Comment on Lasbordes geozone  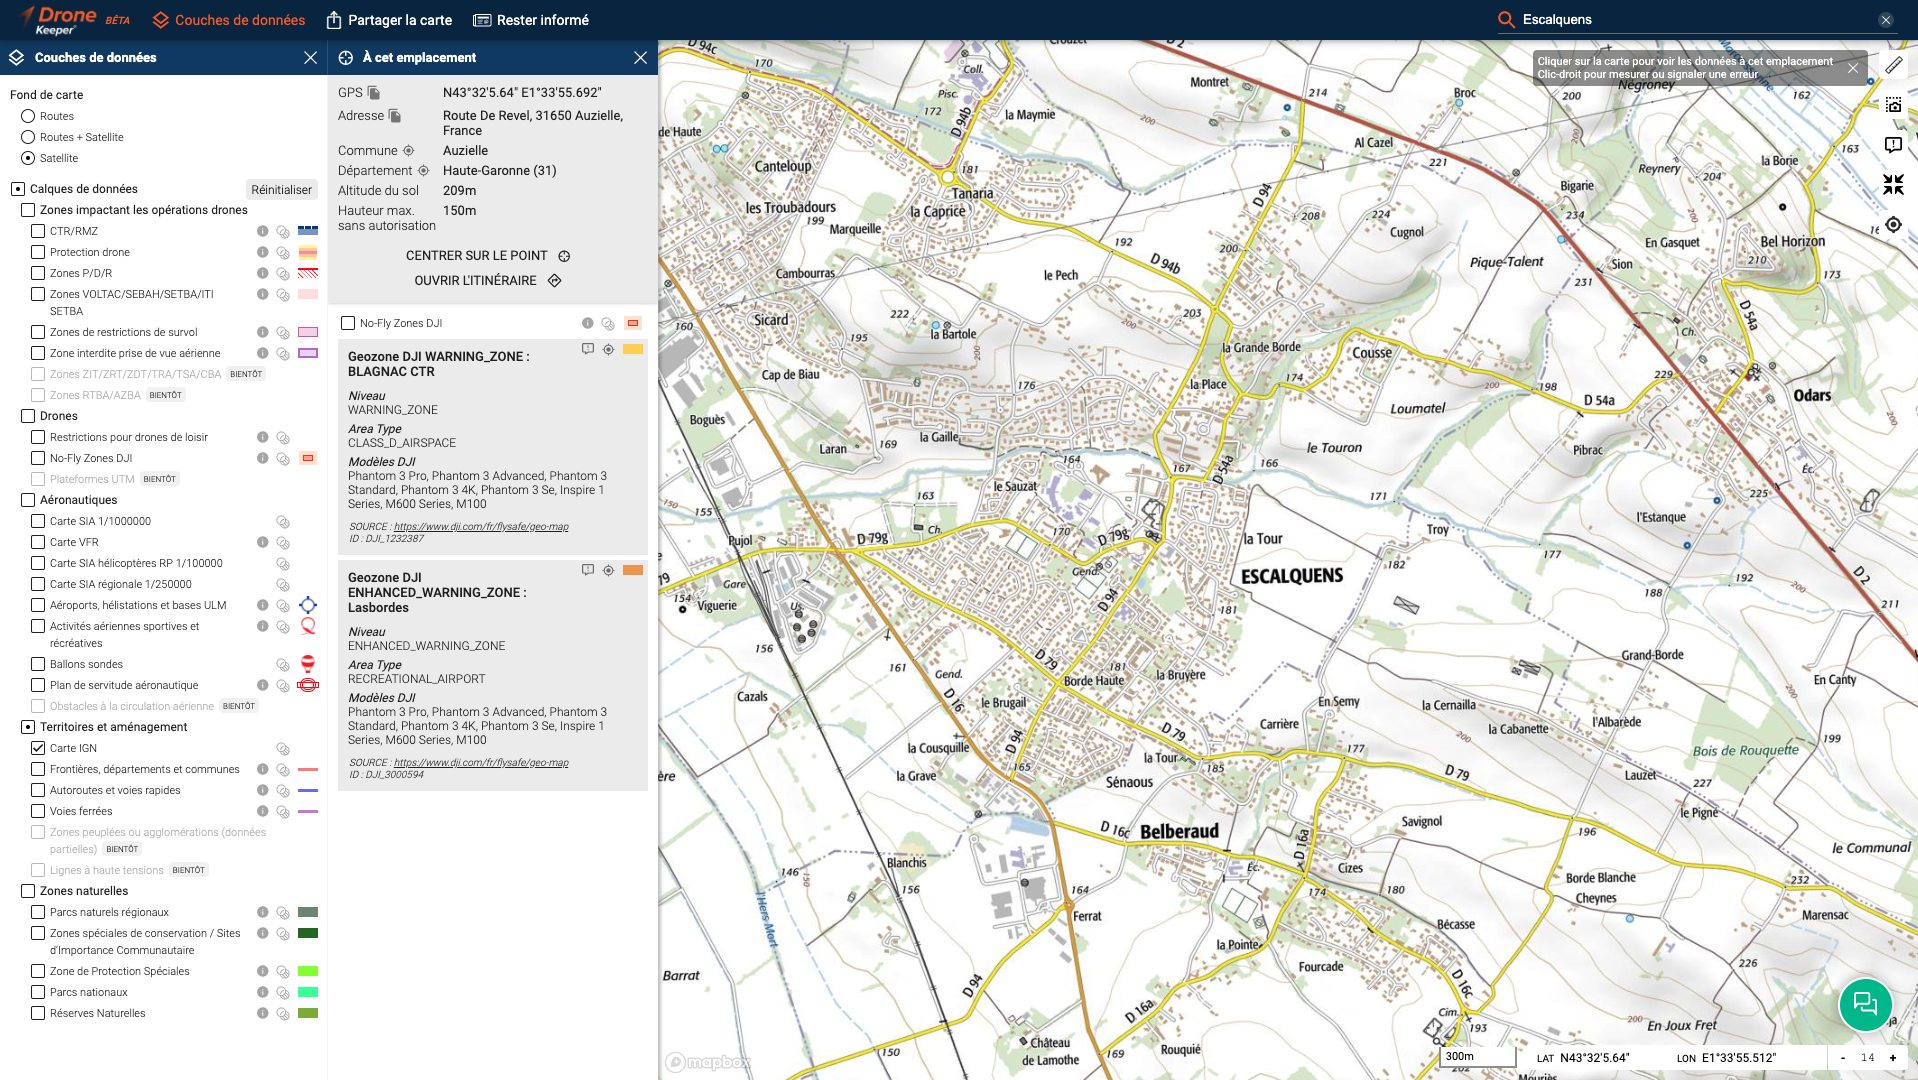[x=588, y=570]
